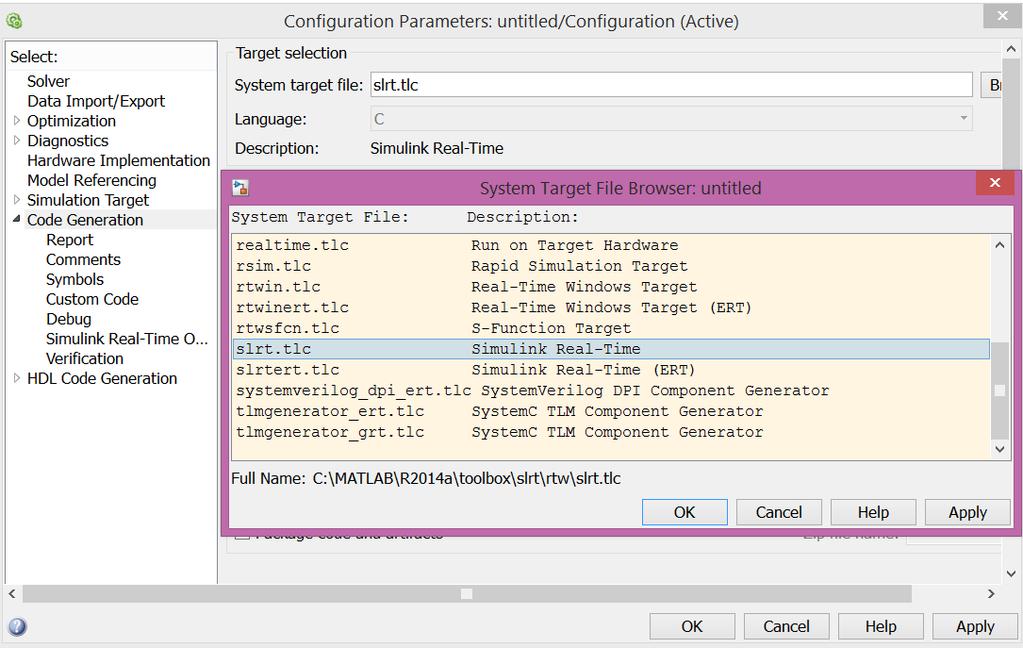
Task: Choose tlmgenerator_grt.tlc row
Action: click(x=611, y=432)
